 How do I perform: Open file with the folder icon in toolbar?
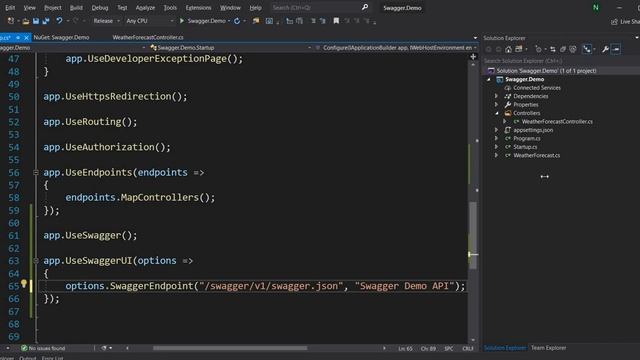coord(26,21)
